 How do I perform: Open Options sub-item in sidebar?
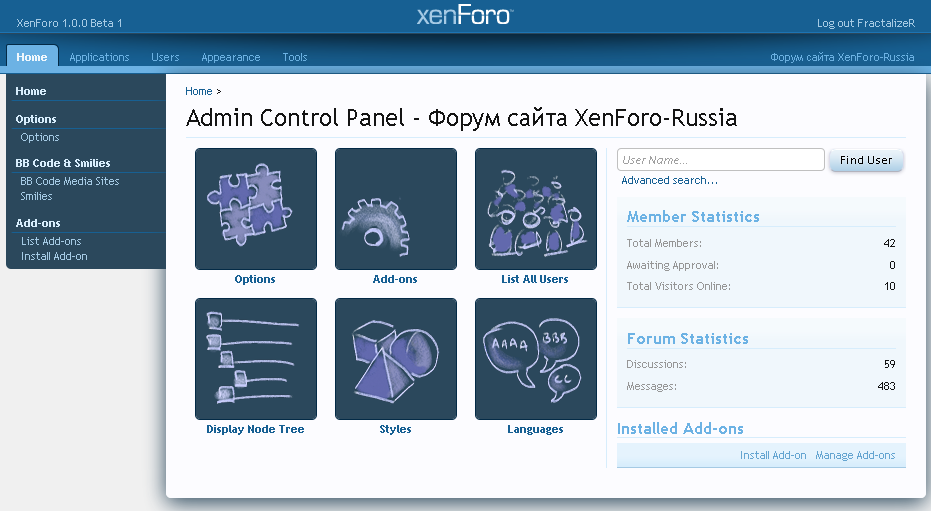click(x=40, y=137)
